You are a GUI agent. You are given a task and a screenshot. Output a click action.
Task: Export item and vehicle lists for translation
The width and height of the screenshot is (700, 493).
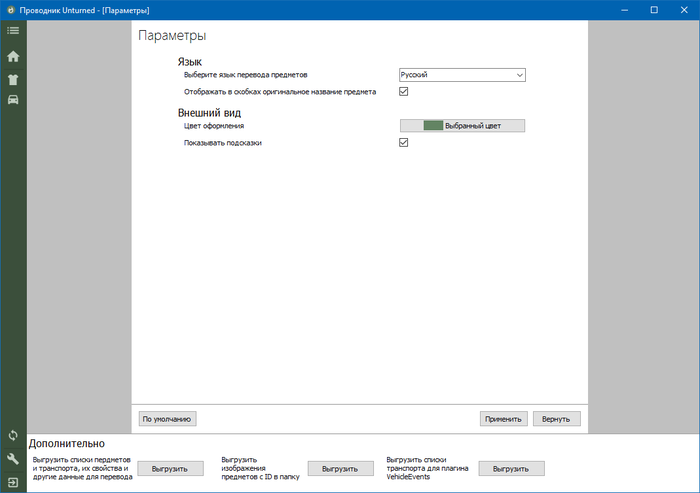170,468
